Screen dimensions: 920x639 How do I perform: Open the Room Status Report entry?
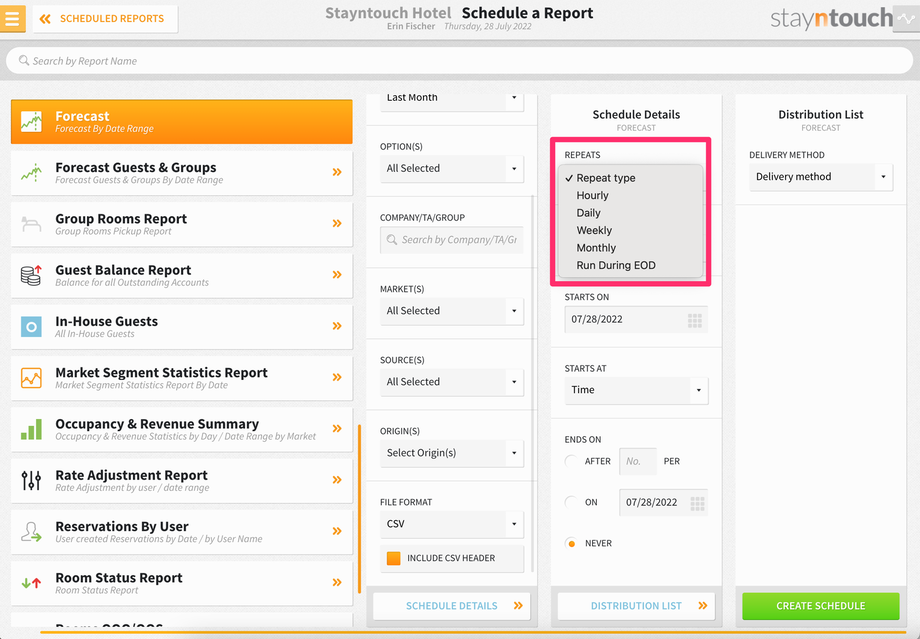[x=181, y=583]
